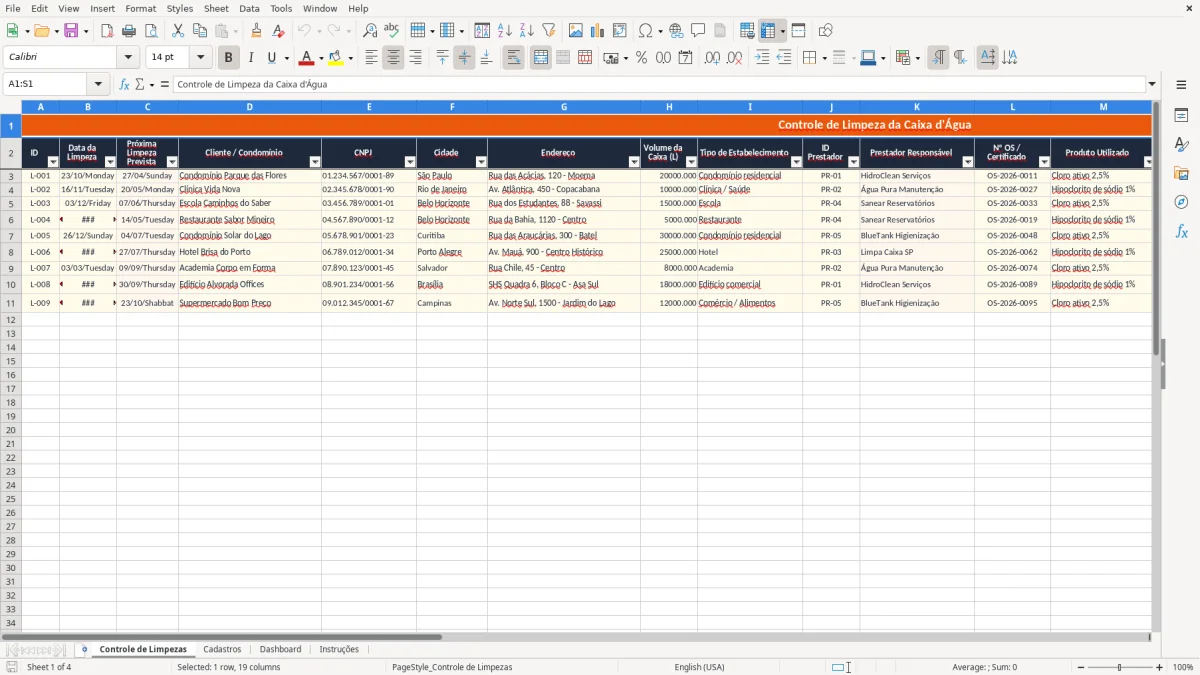Viewport: 1200px width, 675px height.
Task: Insert image from the toolbar
Action: pos(576,31)
